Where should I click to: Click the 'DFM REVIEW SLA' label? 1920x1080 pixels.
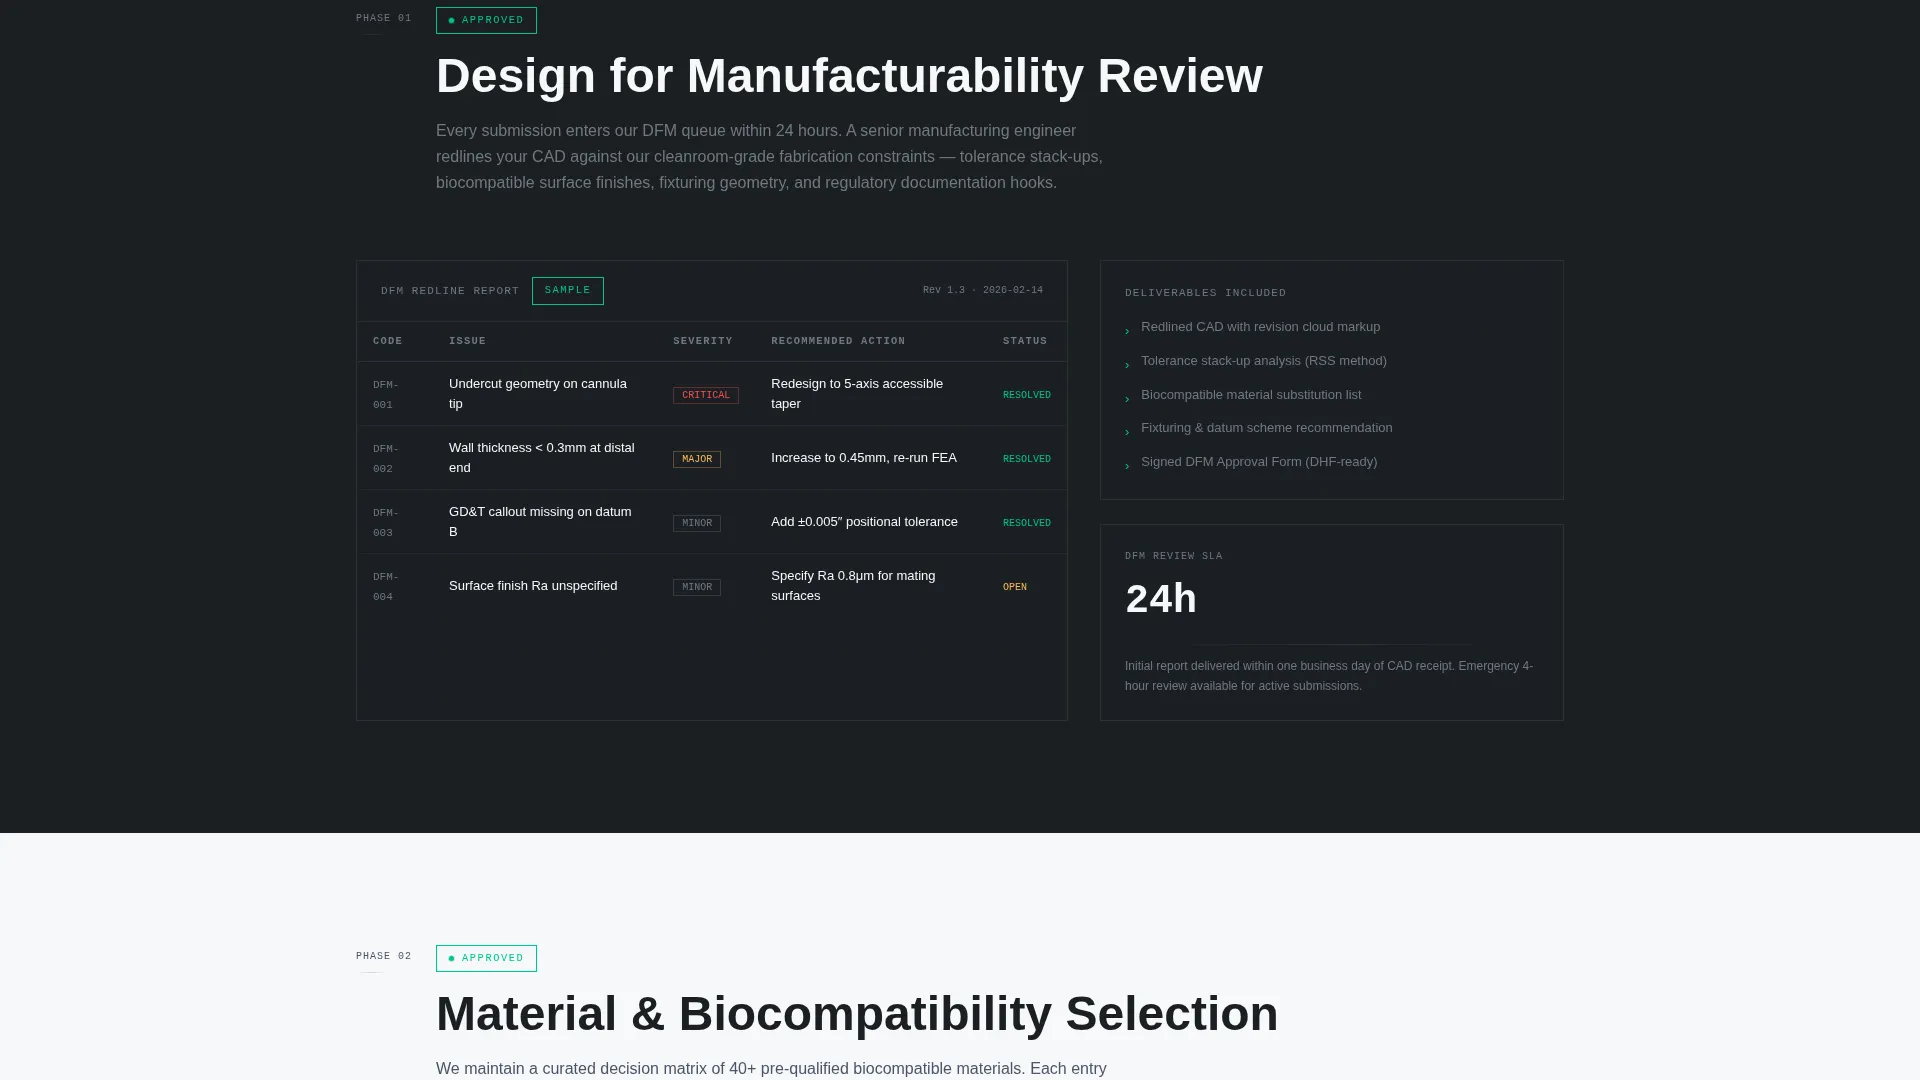point(1174,556)
